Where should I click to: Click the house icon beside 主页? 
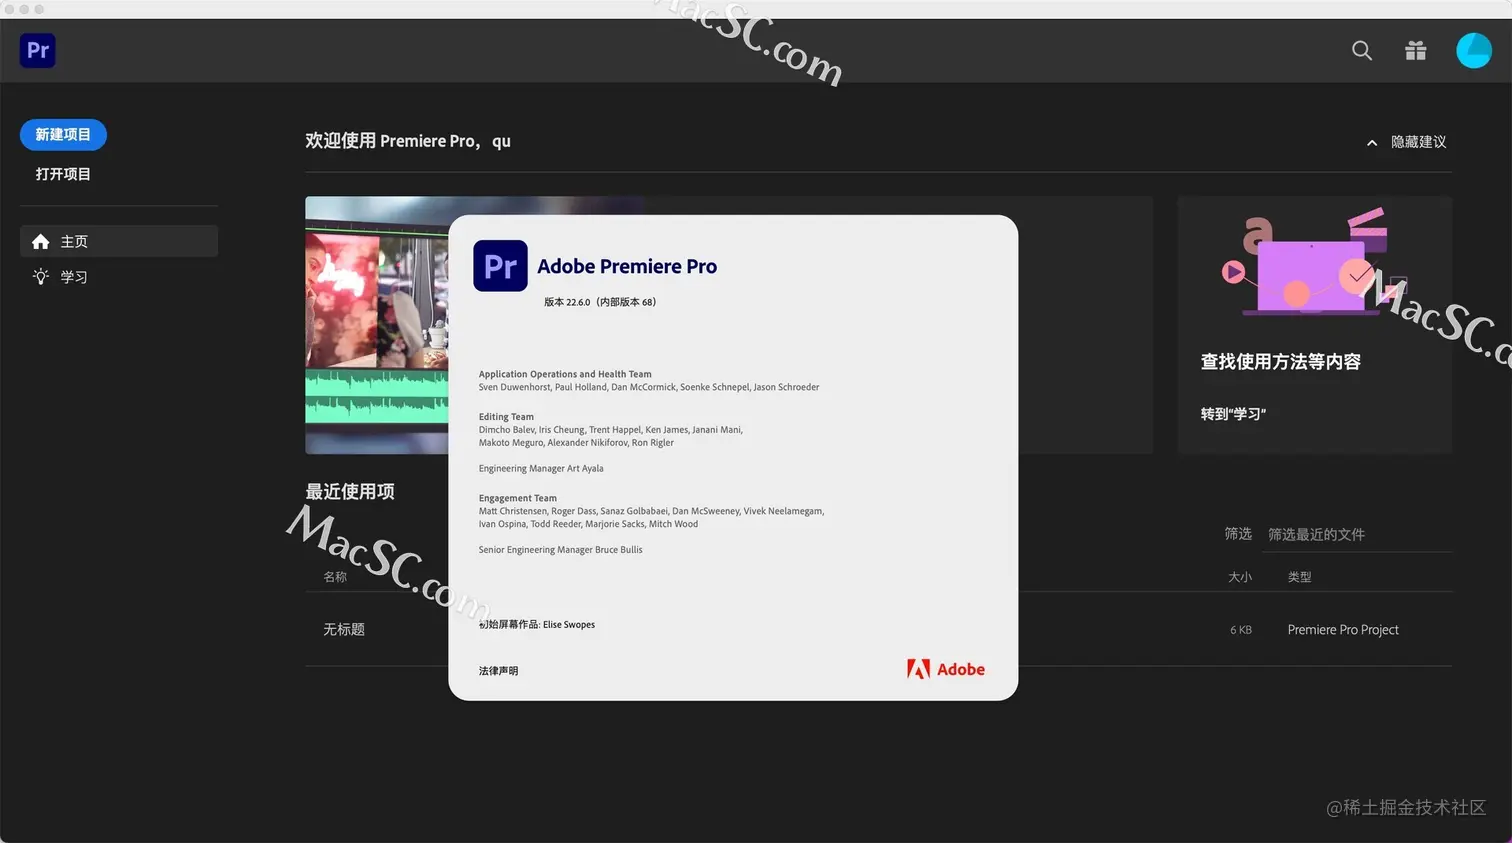(40, 242)
